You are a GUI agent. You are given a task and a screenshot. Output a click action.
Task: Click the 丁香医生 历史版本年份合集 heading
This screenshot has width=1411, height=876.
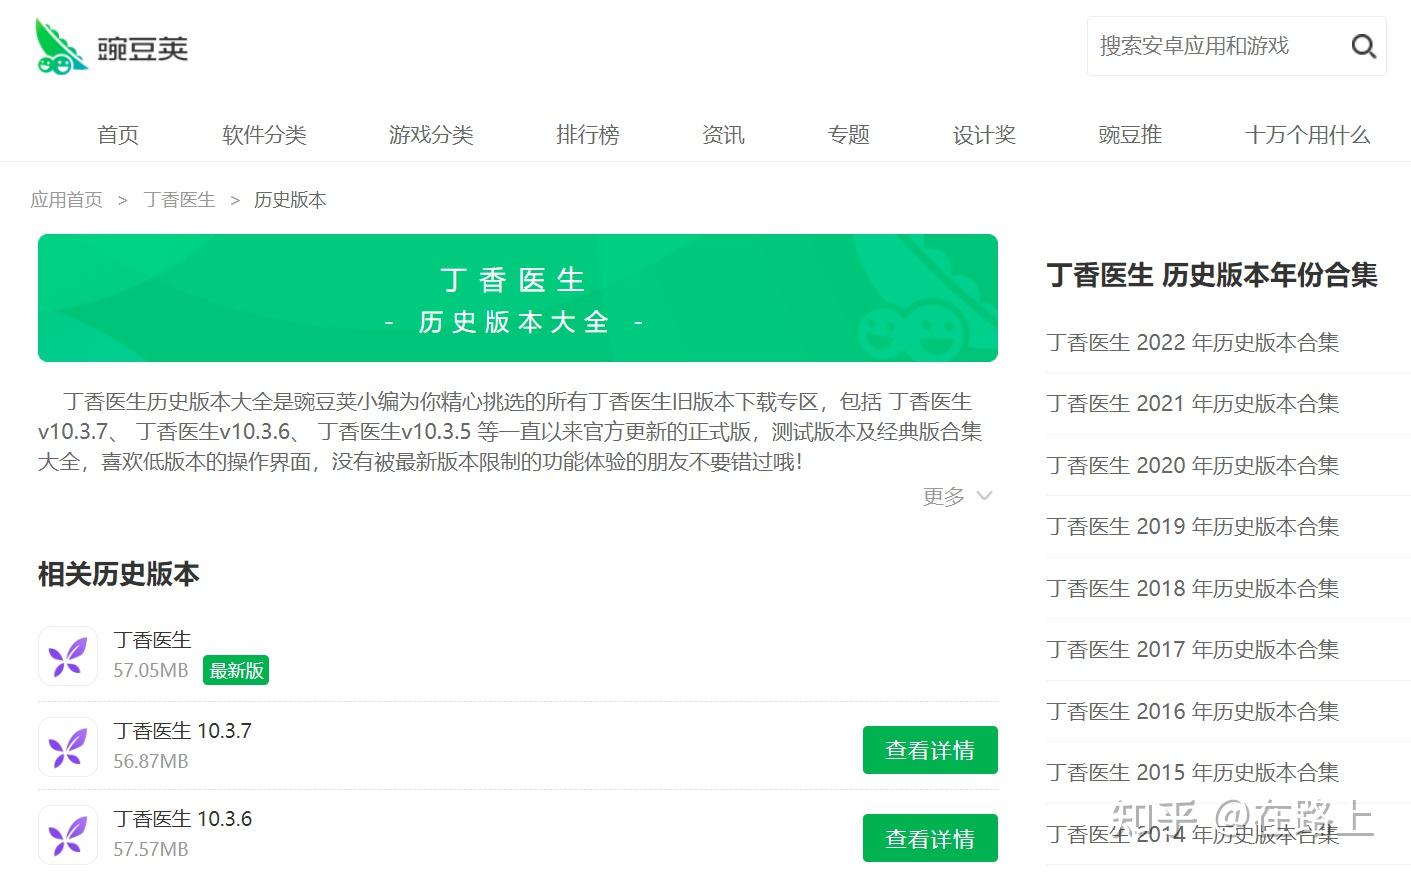click(1212, 275)
